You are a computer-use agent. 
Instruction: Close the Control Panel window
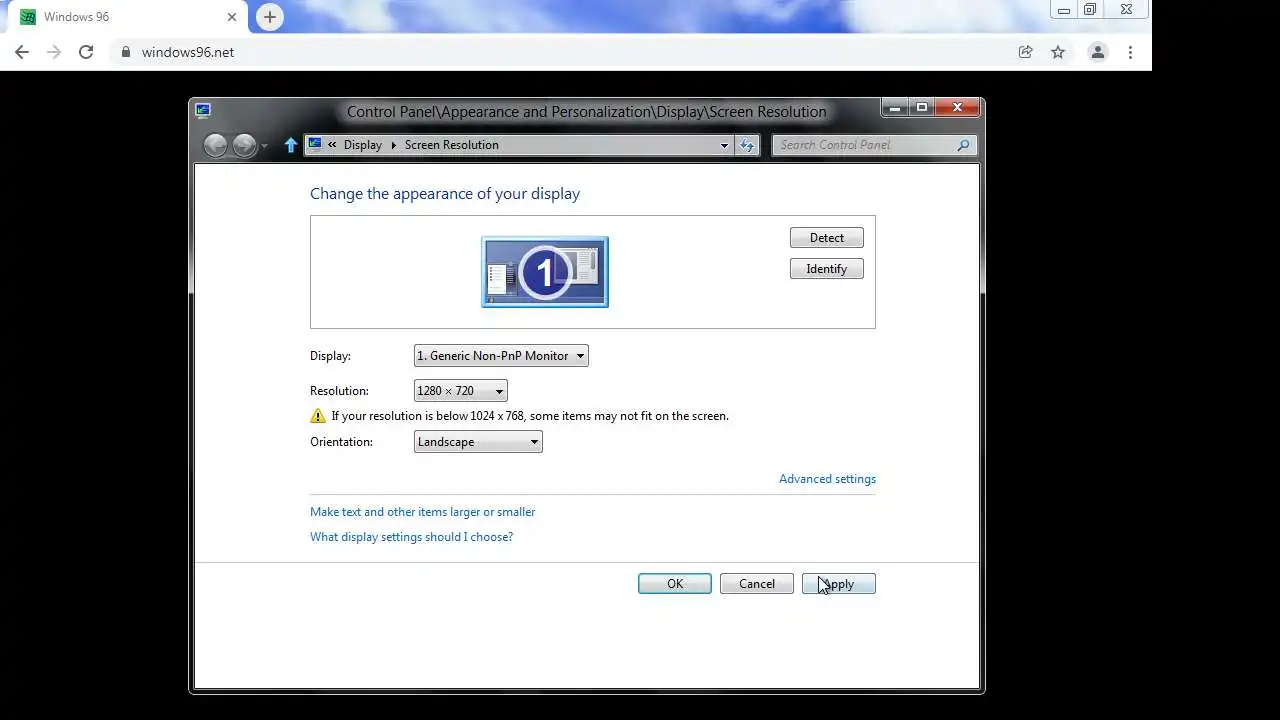tap(957, 107)
